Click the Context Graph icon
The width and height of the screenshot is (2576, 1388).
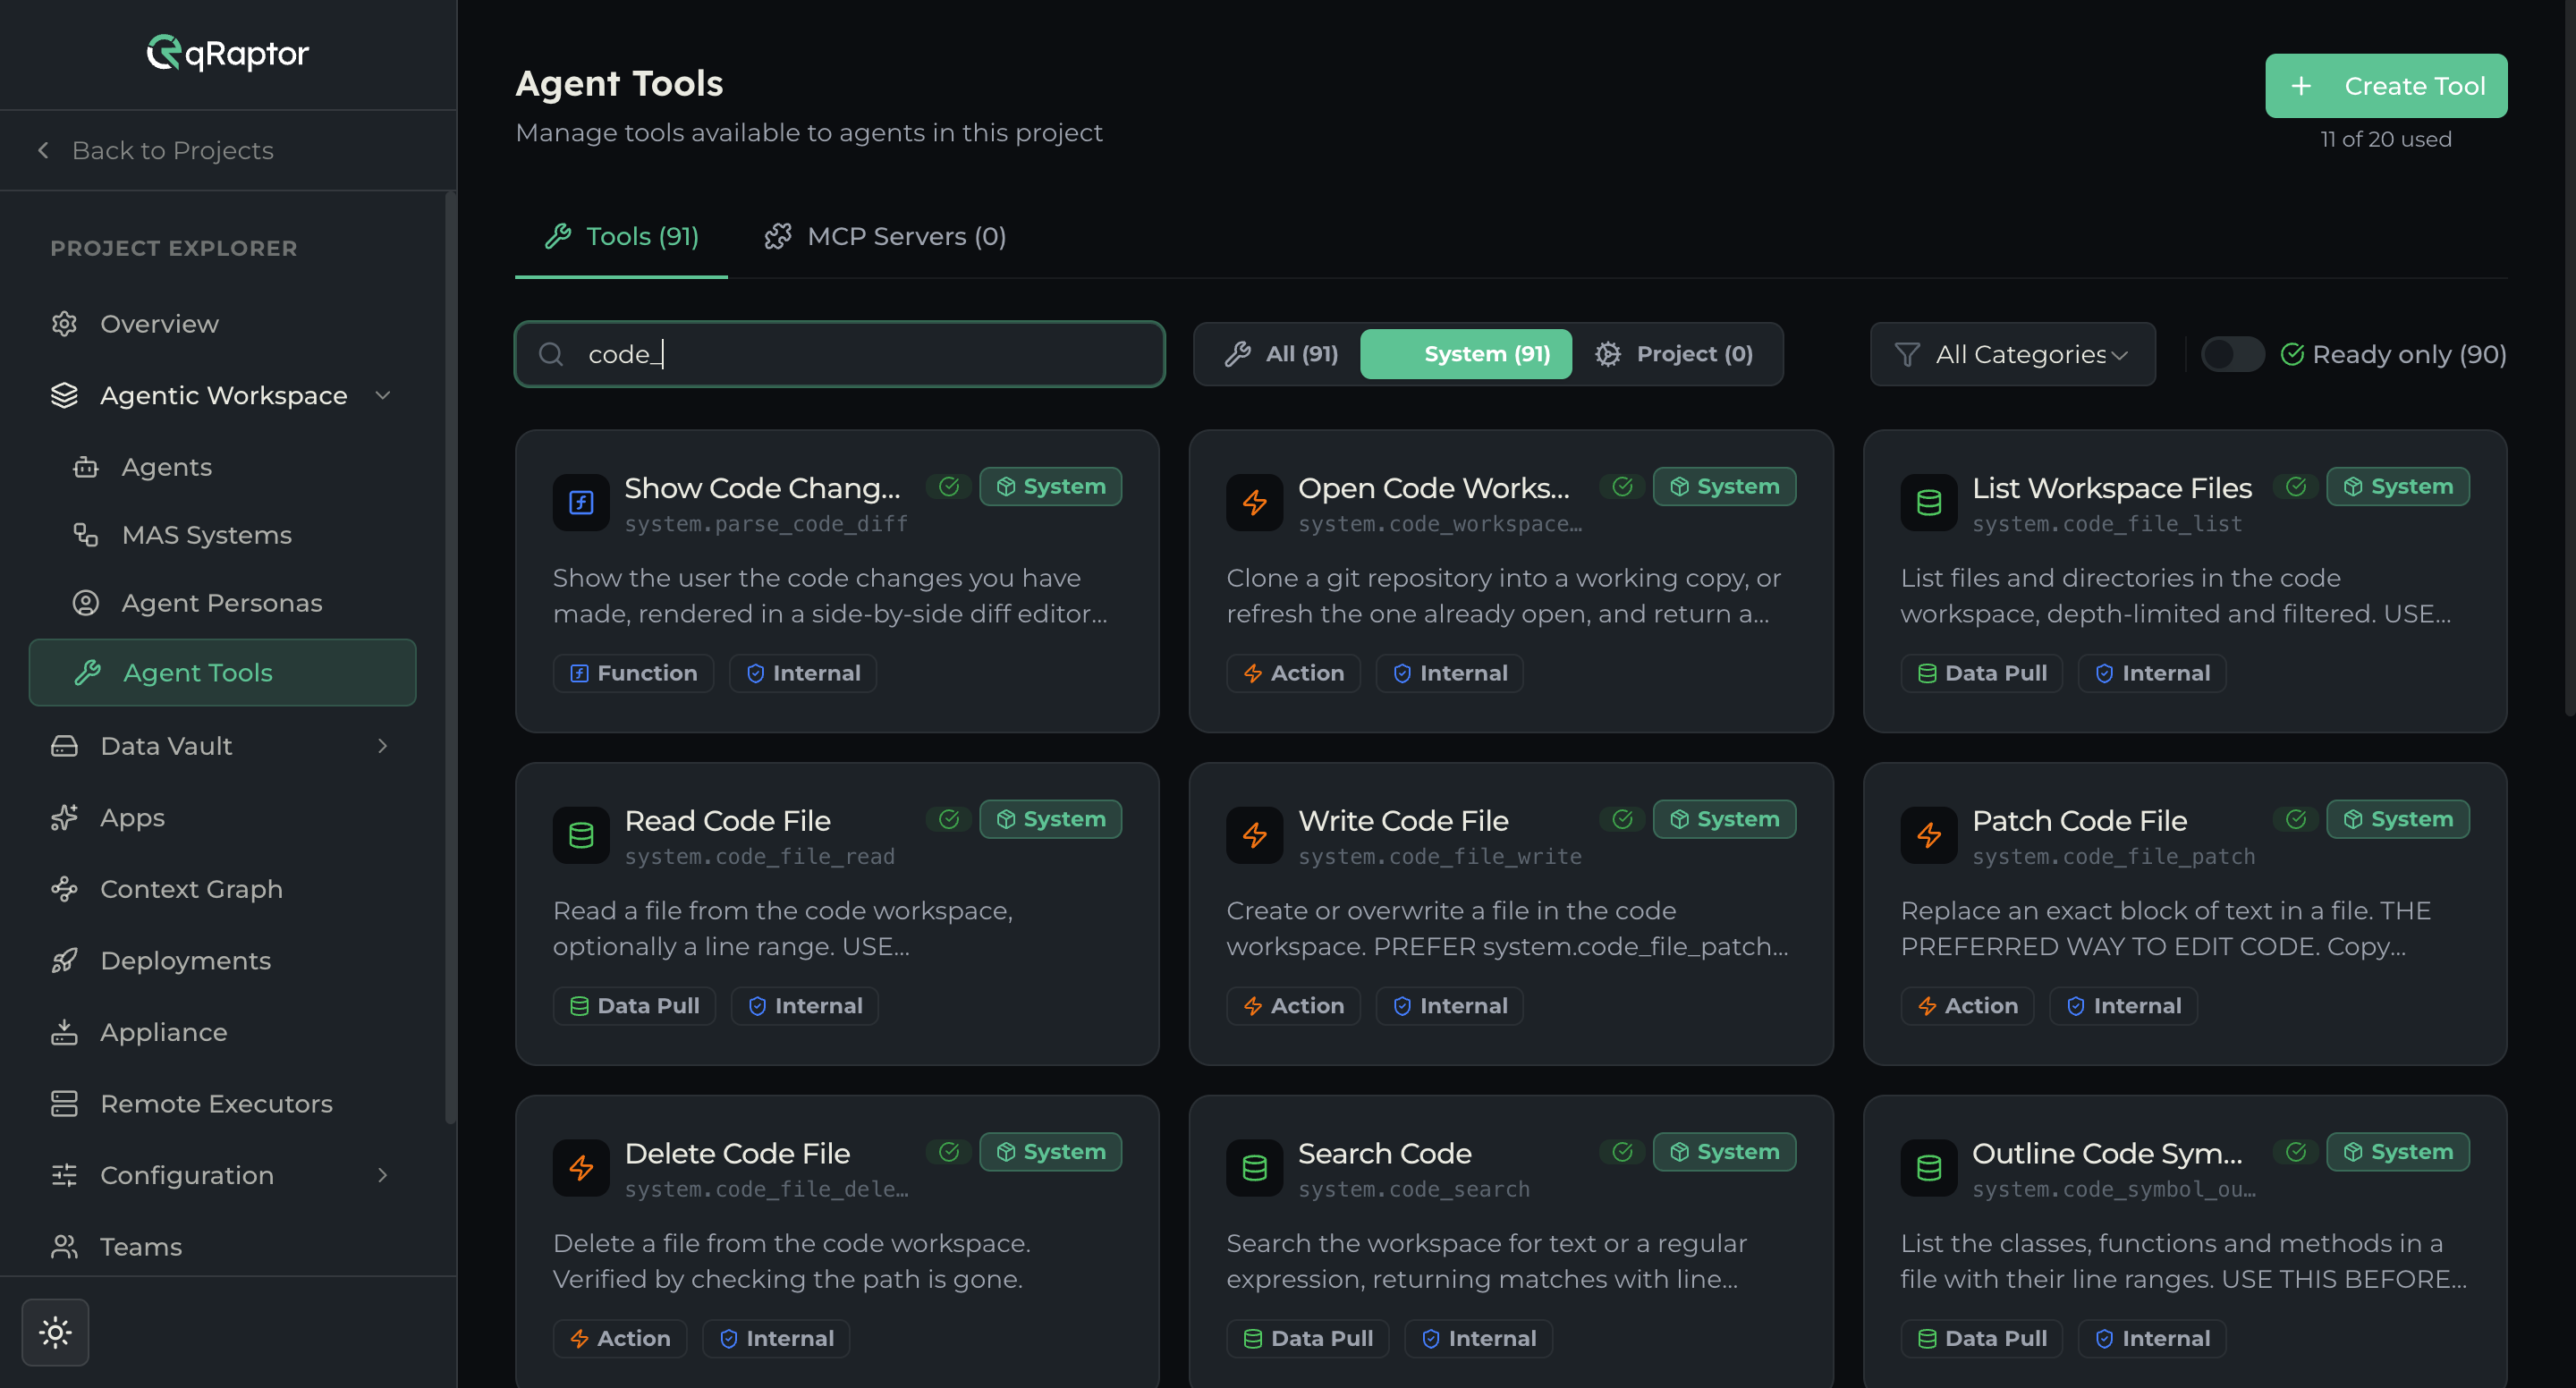64,889
